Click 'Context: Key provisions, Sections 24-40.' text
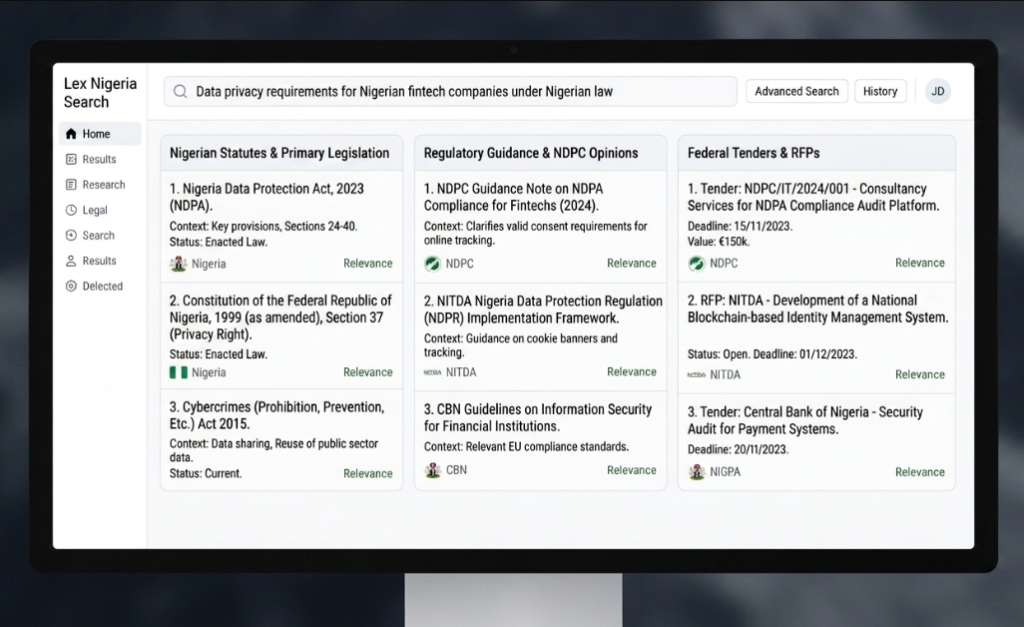1024x627 pixels. (263, 227)
